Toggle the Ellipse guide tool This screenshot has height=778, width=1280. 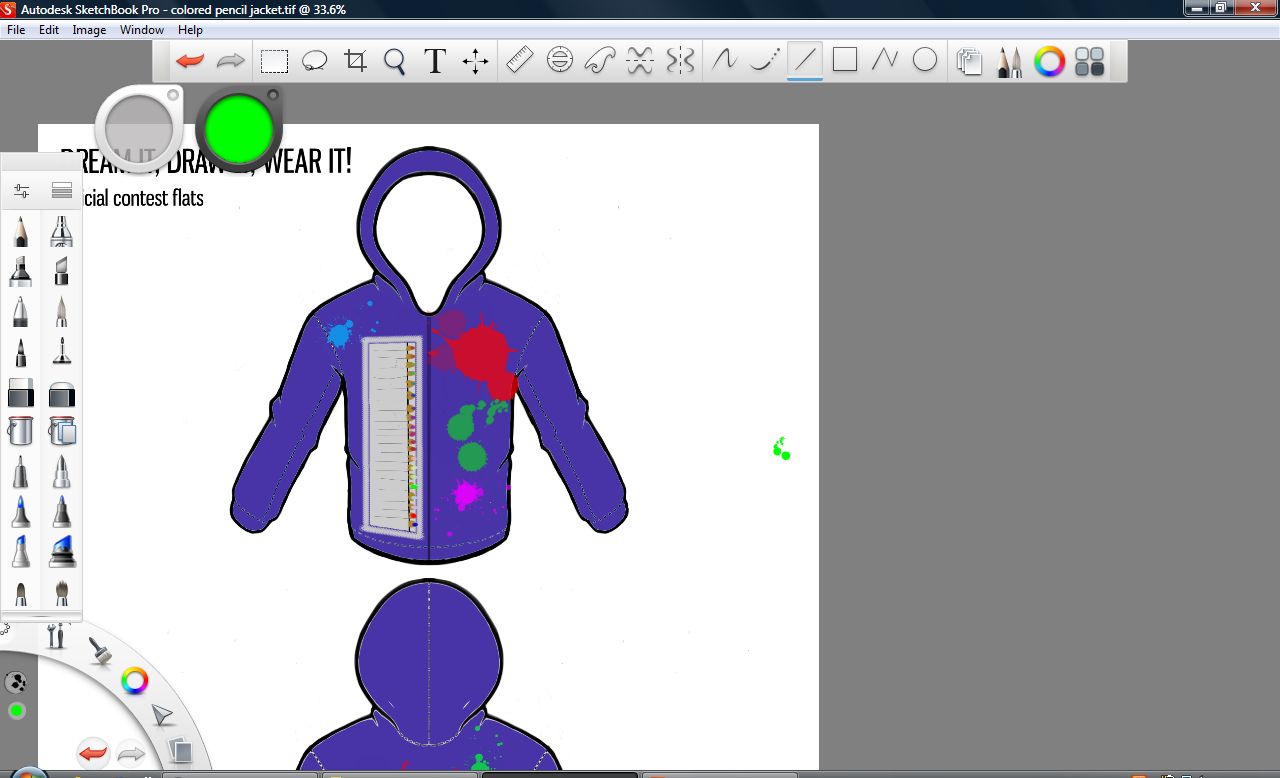coord(560,61)
